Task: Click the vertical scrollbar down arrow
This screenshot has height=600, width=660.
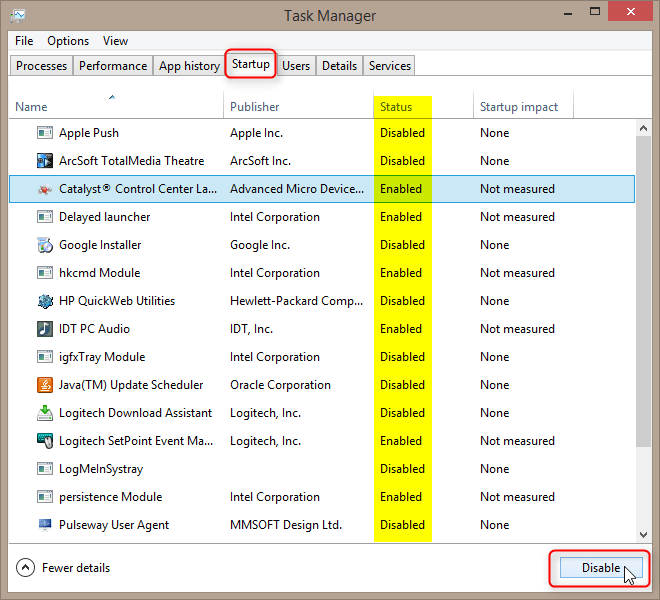Action: tap(644, 536)
